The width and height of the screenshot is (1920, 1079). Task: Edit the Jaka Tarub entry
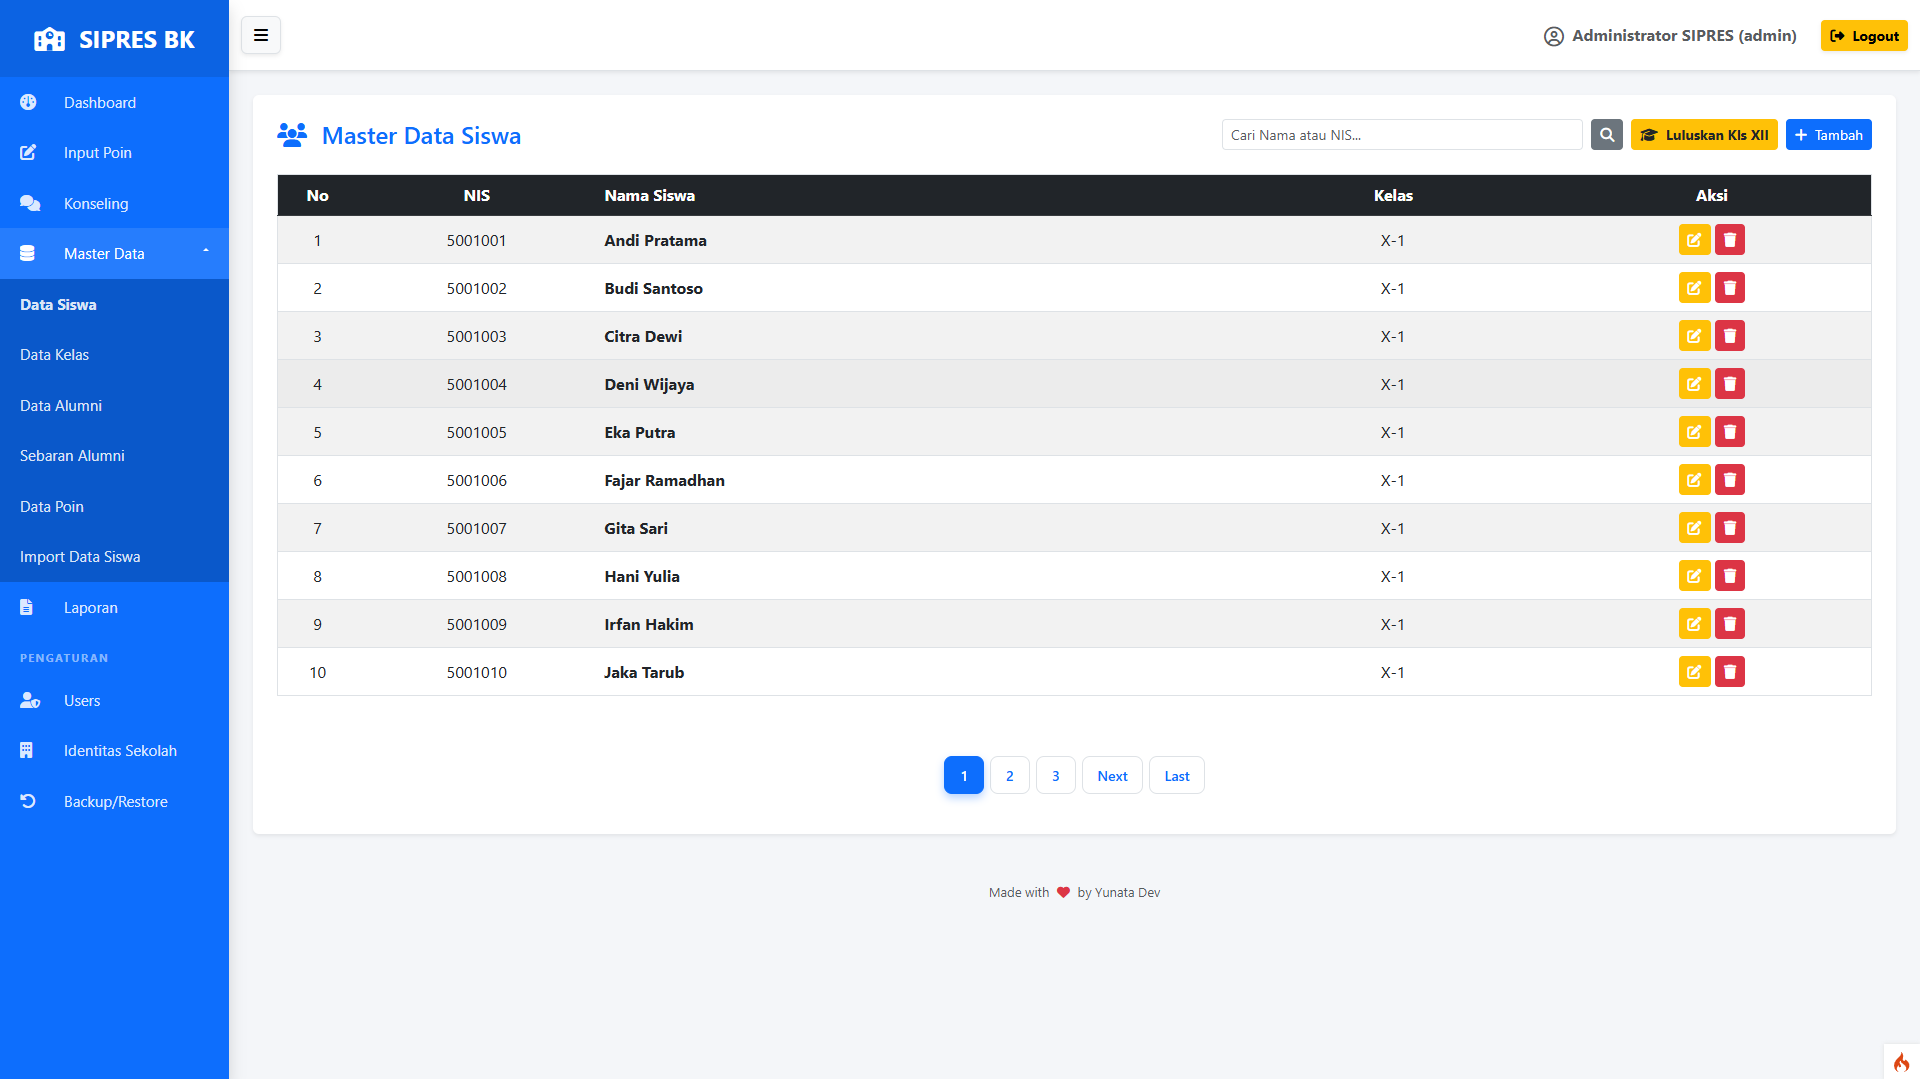(x=1694, y=672)
